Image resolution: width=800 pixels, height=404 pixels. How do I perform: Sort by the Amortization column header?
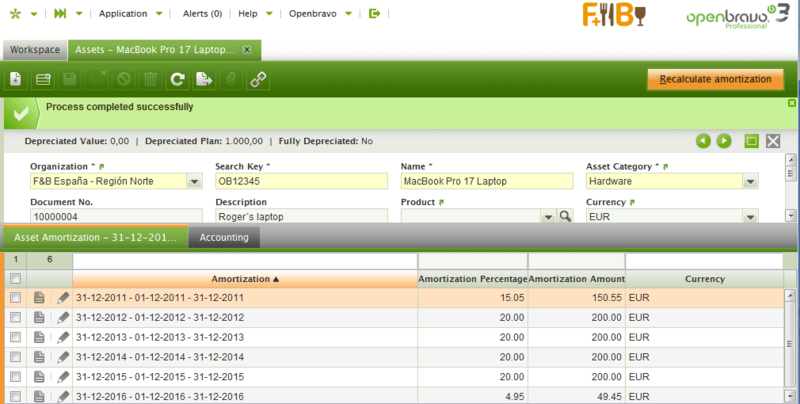pyautogui.click(x=245, y=279)
